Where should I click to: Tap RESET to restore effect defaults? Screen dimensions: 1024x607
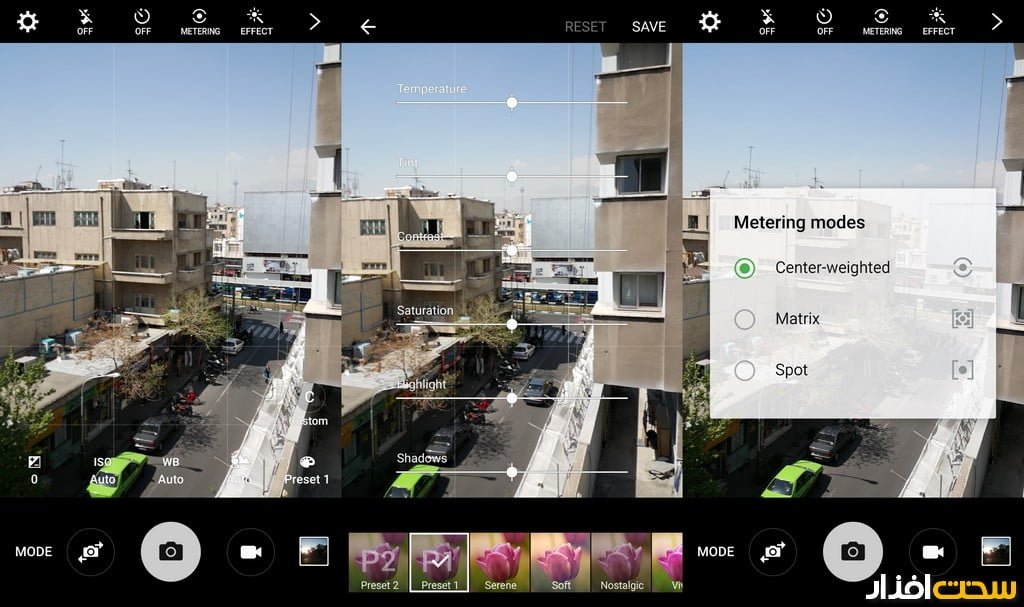(x=585, y=27)
